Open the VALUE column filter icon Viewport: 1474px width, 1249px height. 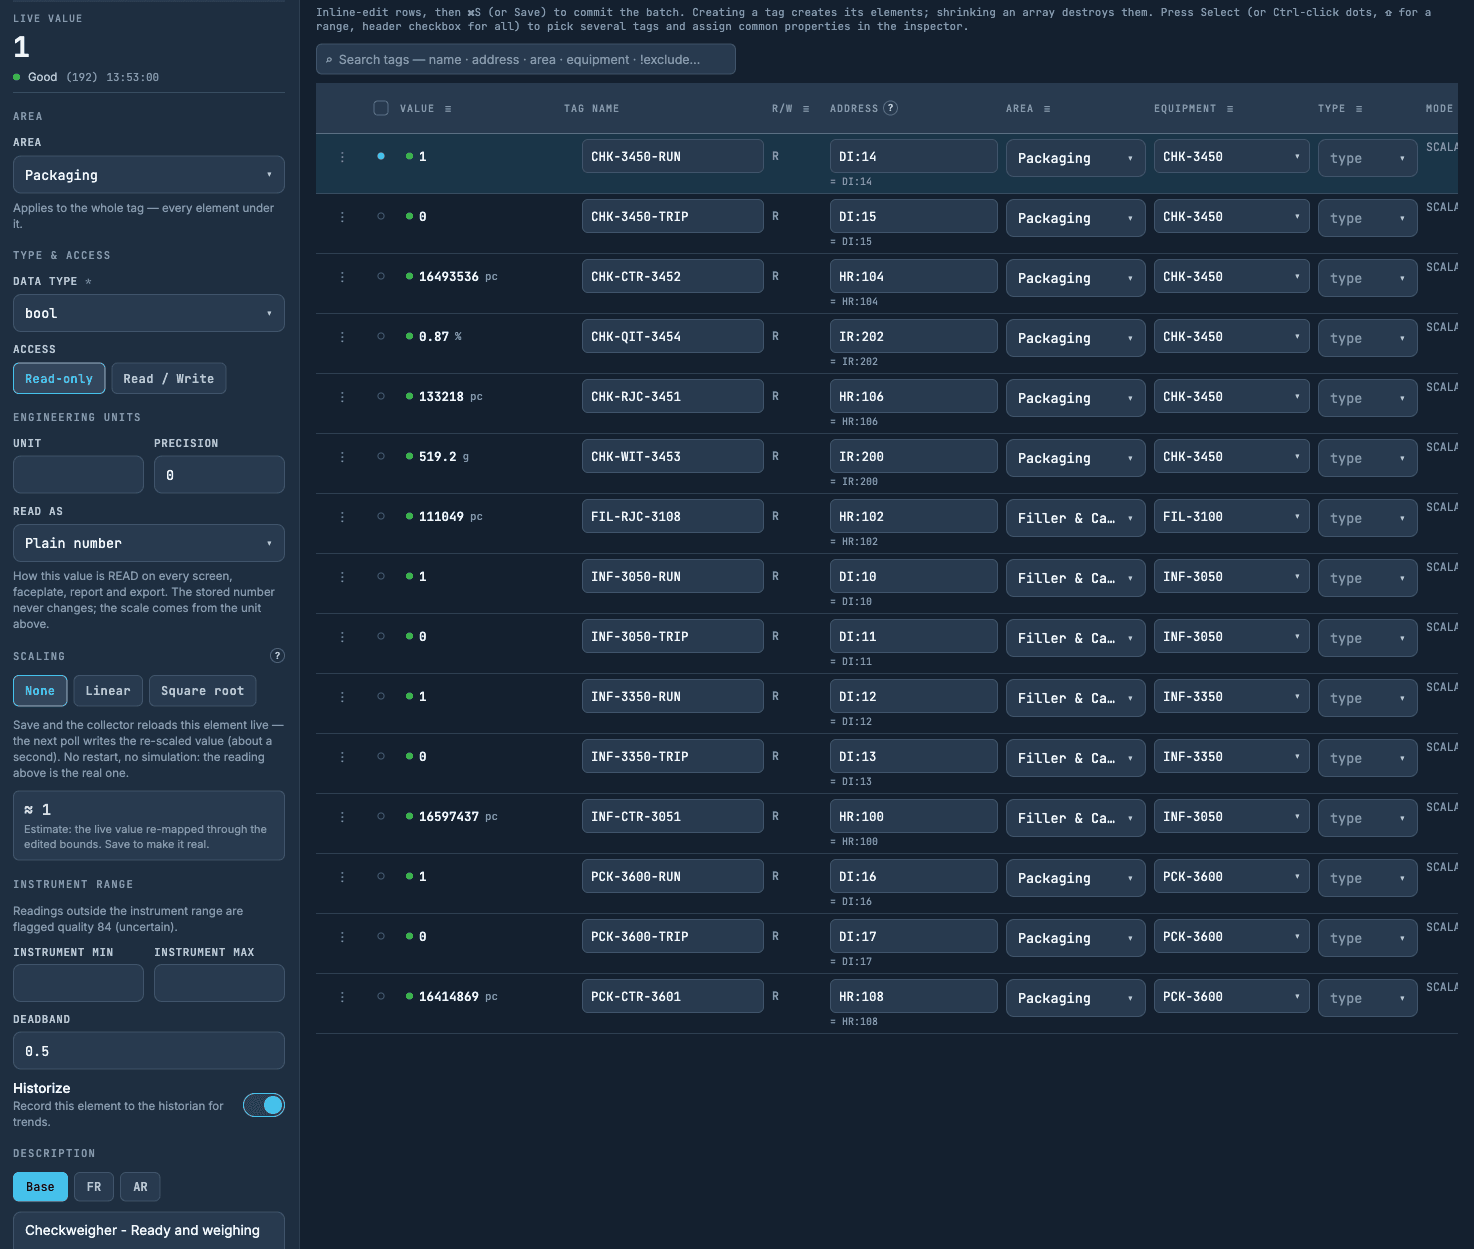pyautogui.click(x=448, y=109)
